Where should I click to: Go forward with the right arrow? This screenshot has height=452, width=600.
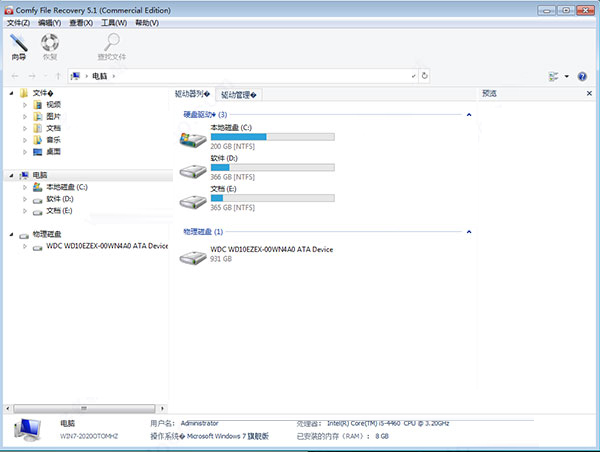(x=32, y=76)
